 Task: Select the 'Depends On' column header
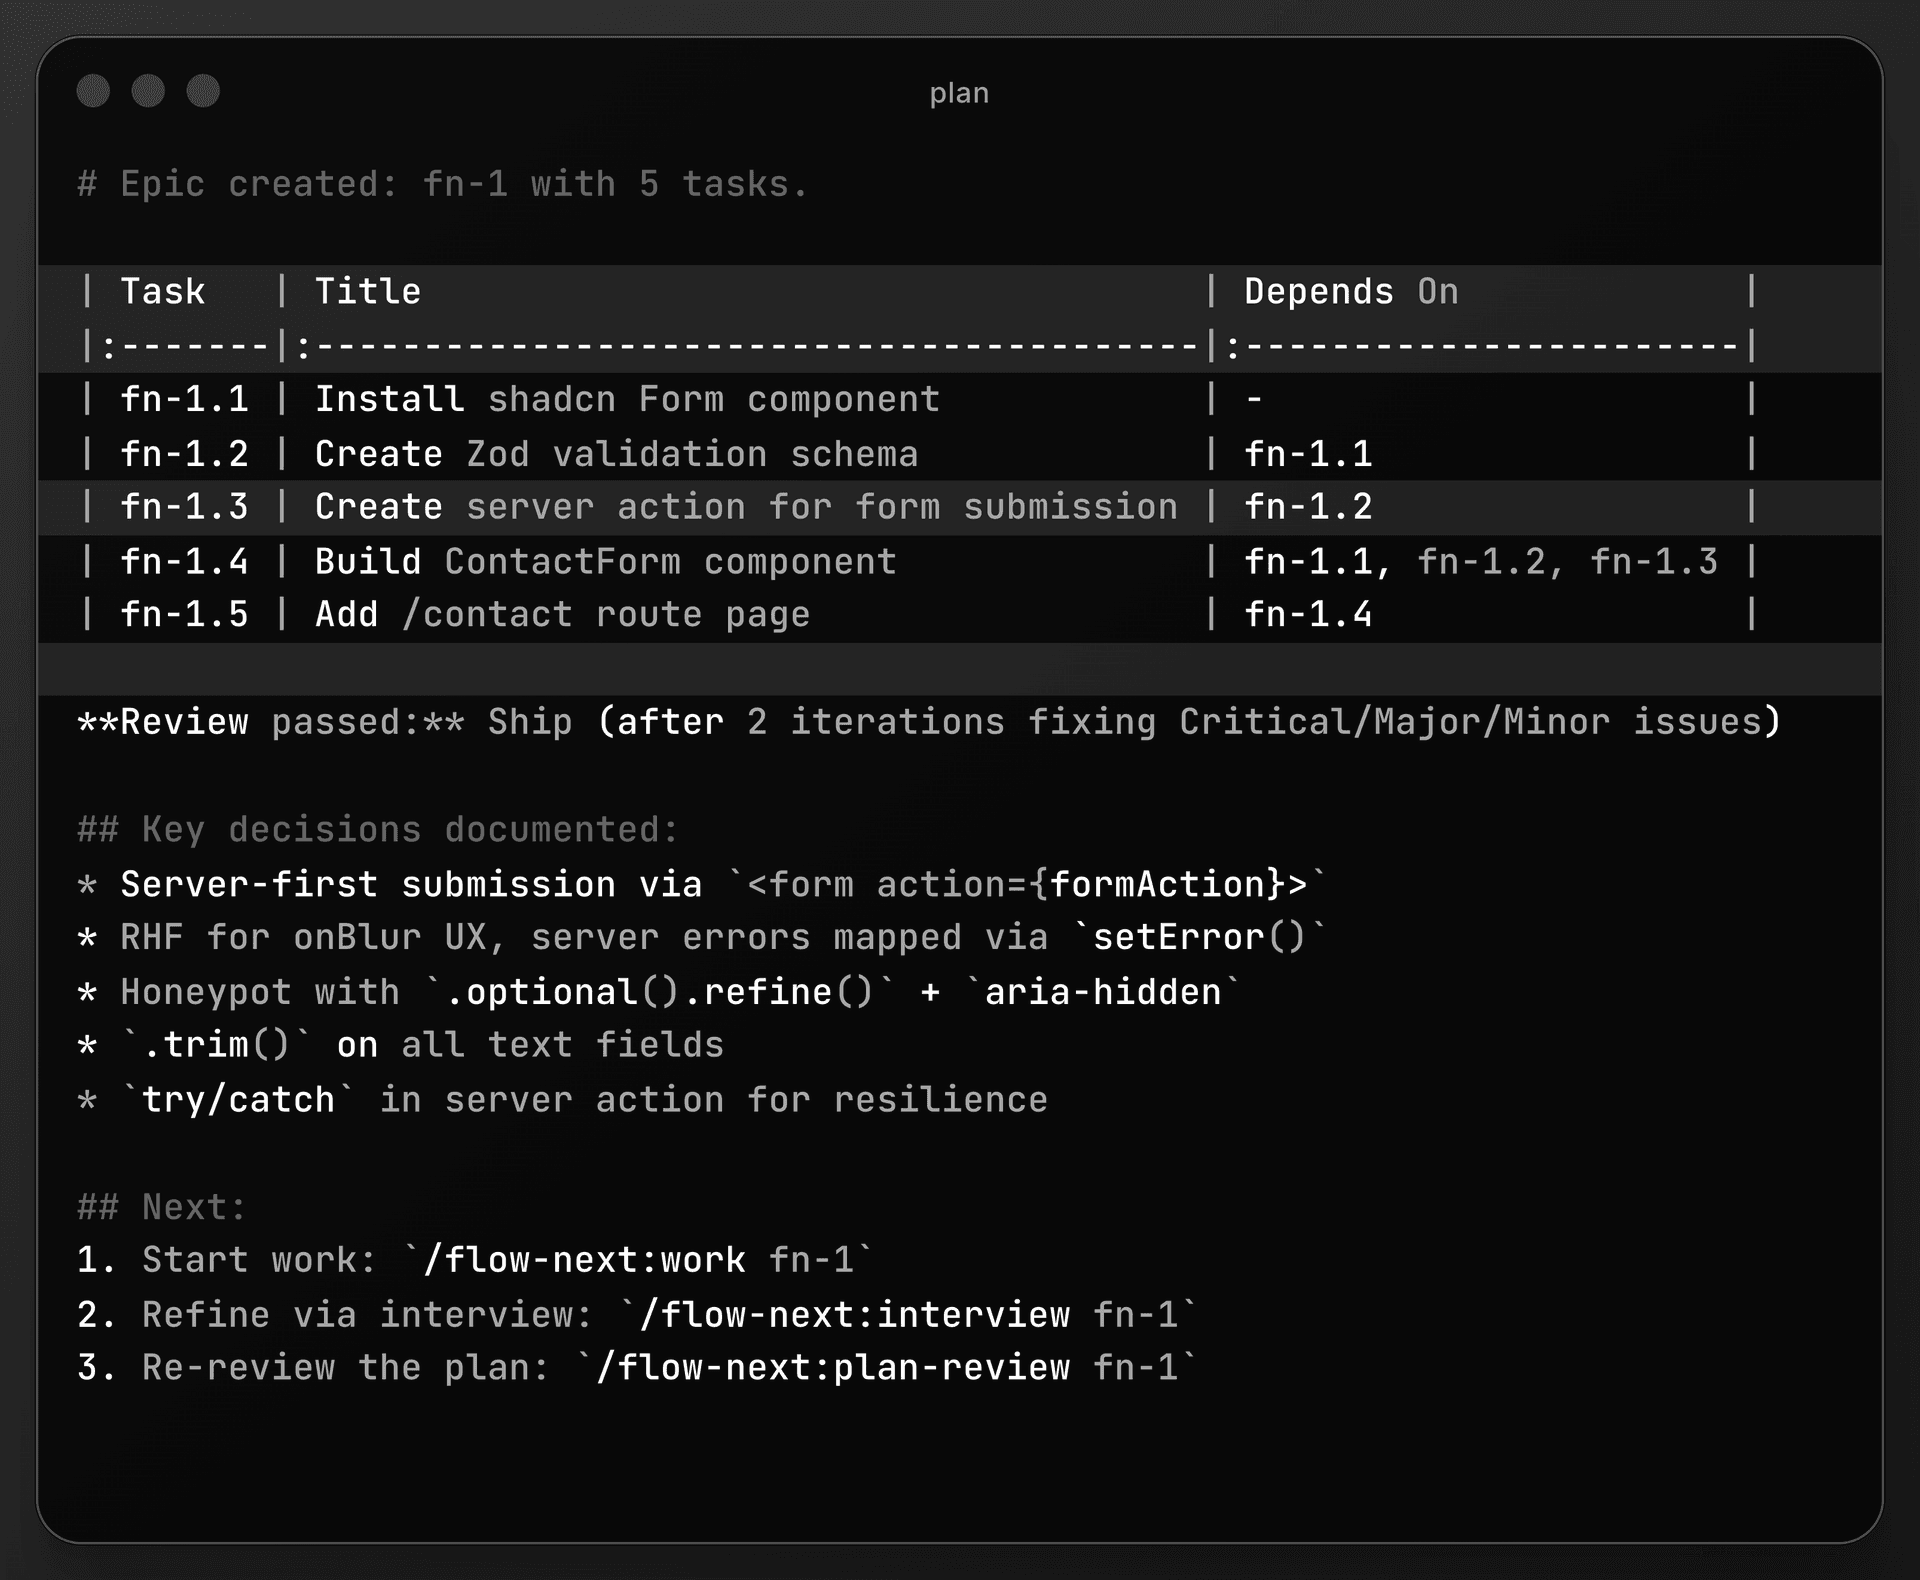tap(1351, 291)
